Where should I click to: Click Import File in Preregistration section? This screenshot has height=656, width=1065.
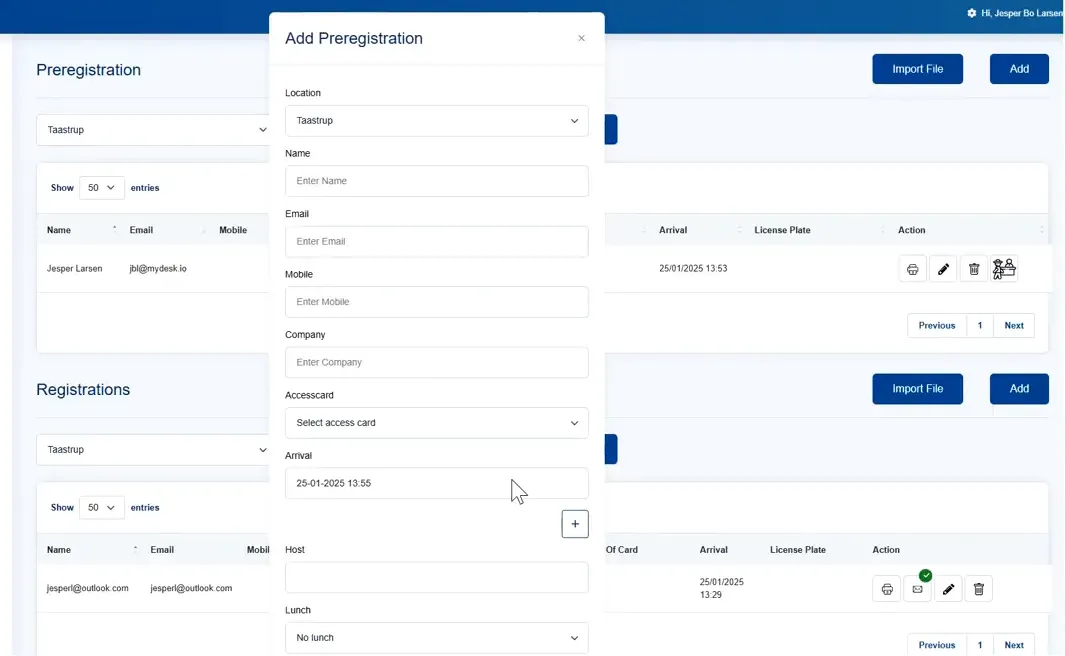click(918, 69)
